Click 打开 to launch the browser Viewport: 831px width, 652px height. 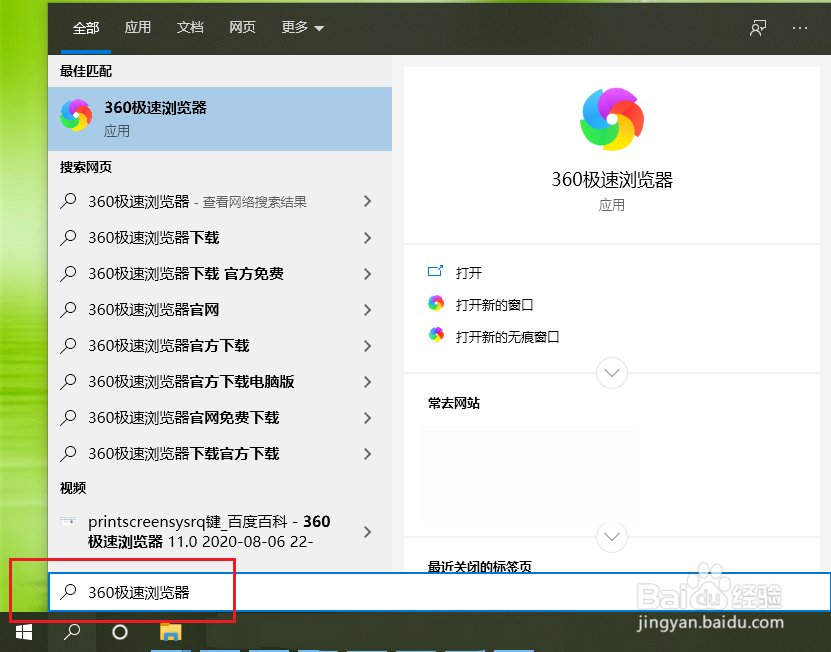pos(470,271)
